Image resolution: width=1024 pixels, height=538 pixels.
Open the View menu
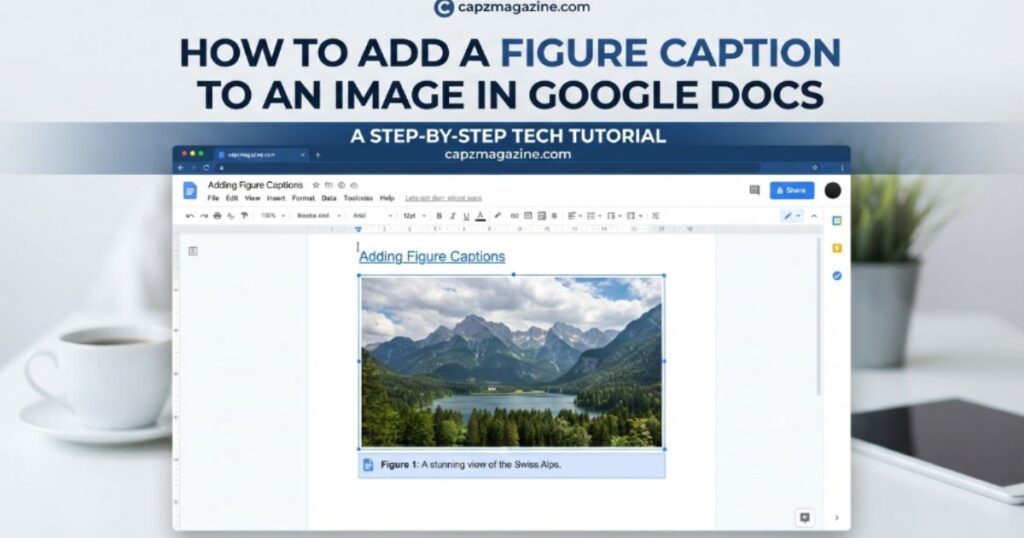(252, 198)
